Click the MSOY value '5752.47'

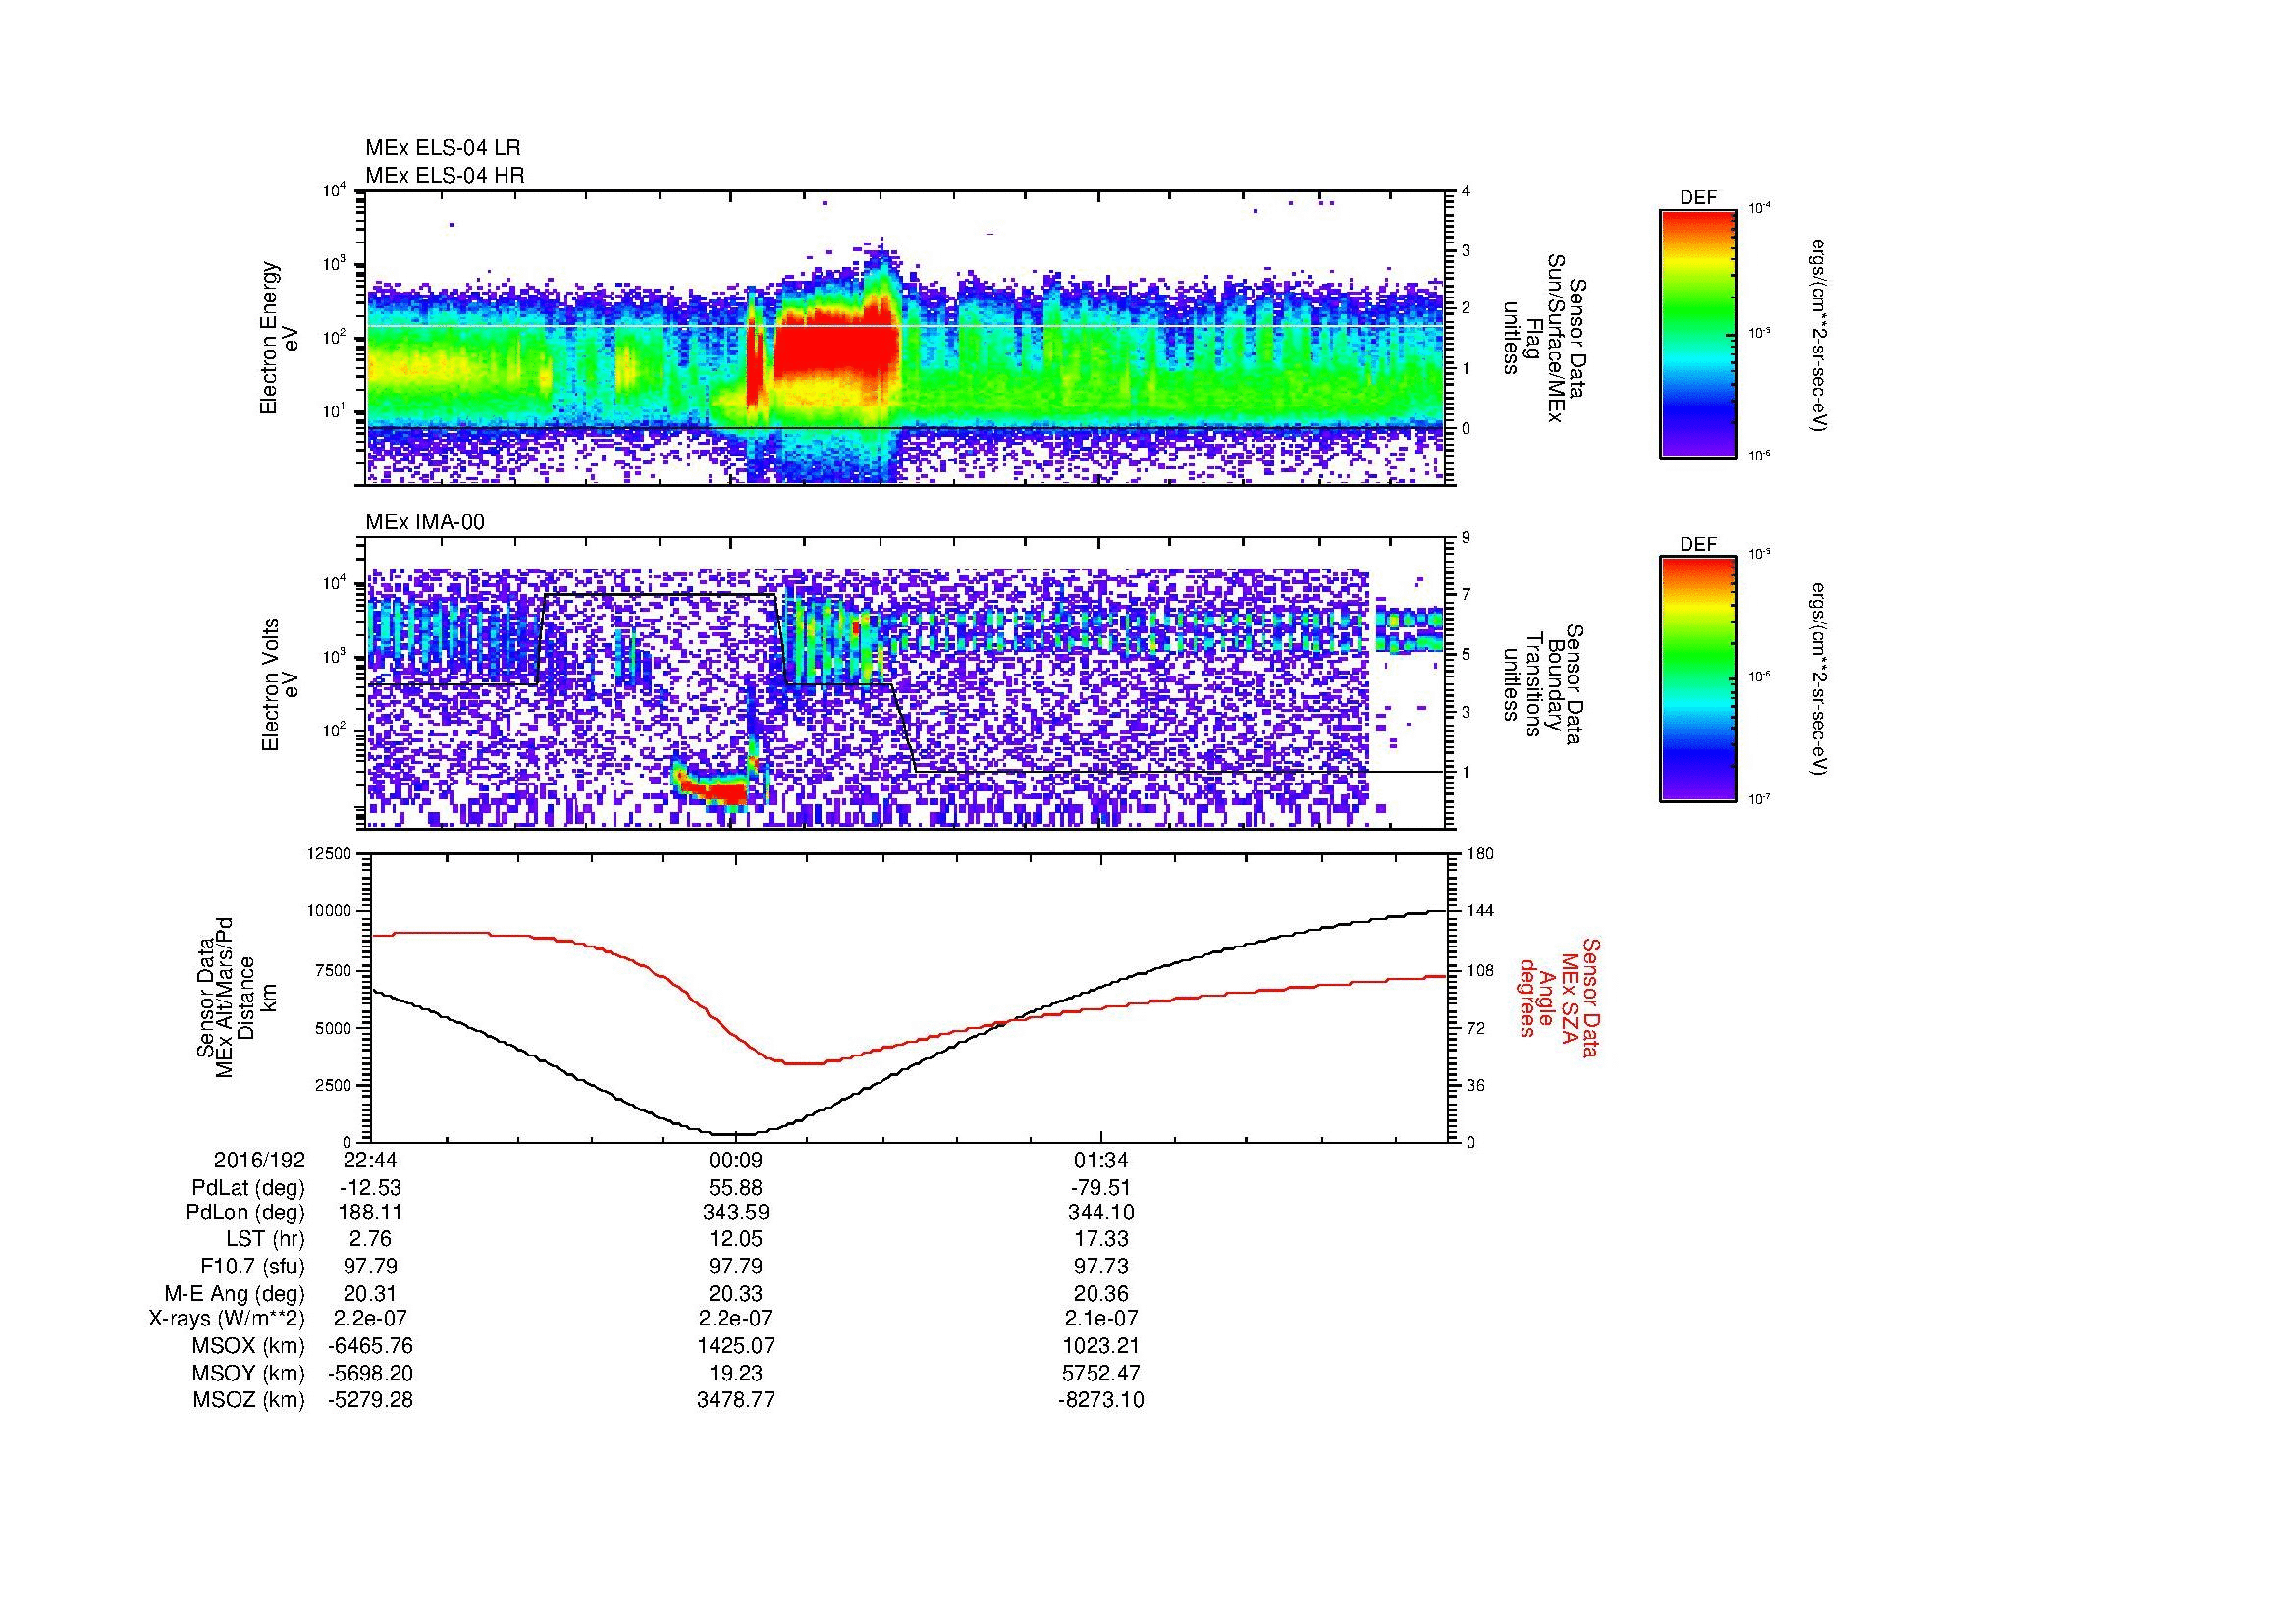(1101, 1374)
